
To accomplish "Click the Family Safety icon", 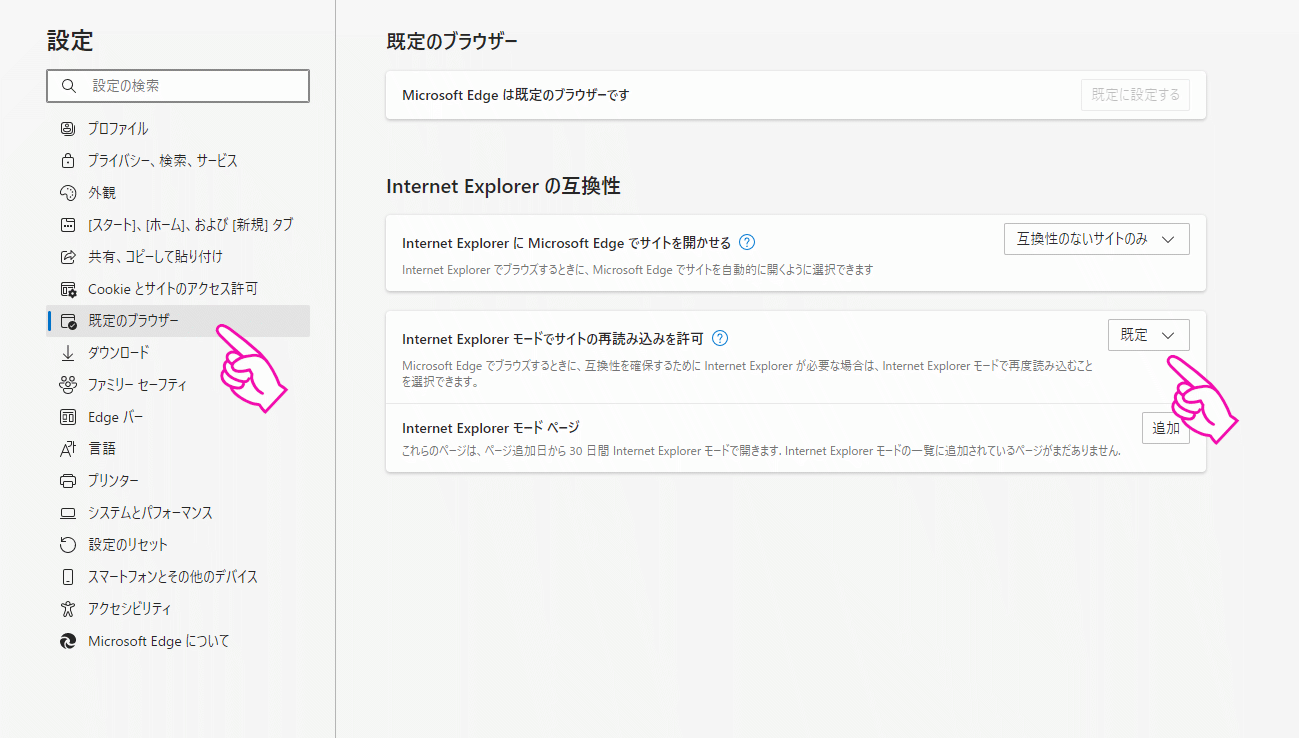I will pos(68,385).
